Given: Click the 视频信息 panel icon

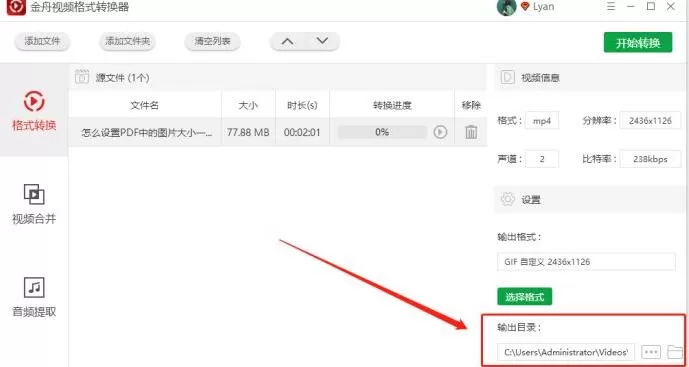Looking at the screenshot, I should pyautogui.click(x=508, y=77).
